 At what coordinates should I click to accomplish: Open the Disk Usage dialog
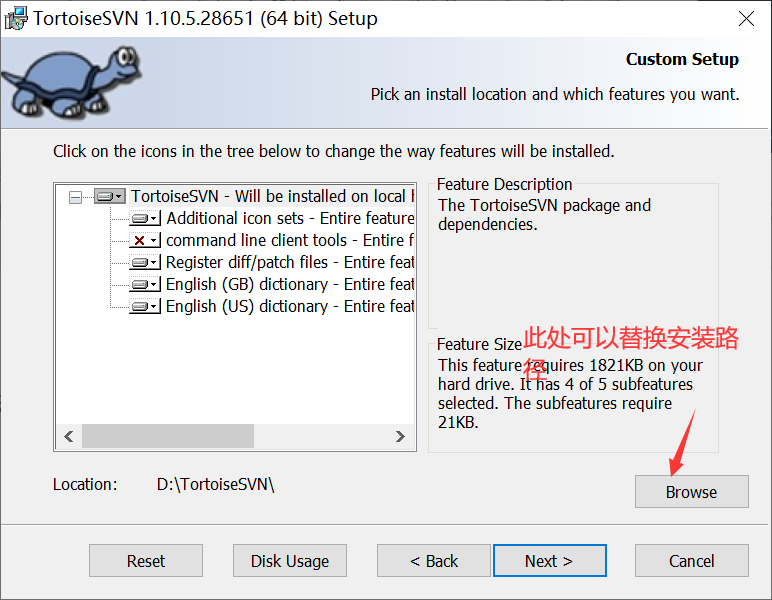coord(290,561)
